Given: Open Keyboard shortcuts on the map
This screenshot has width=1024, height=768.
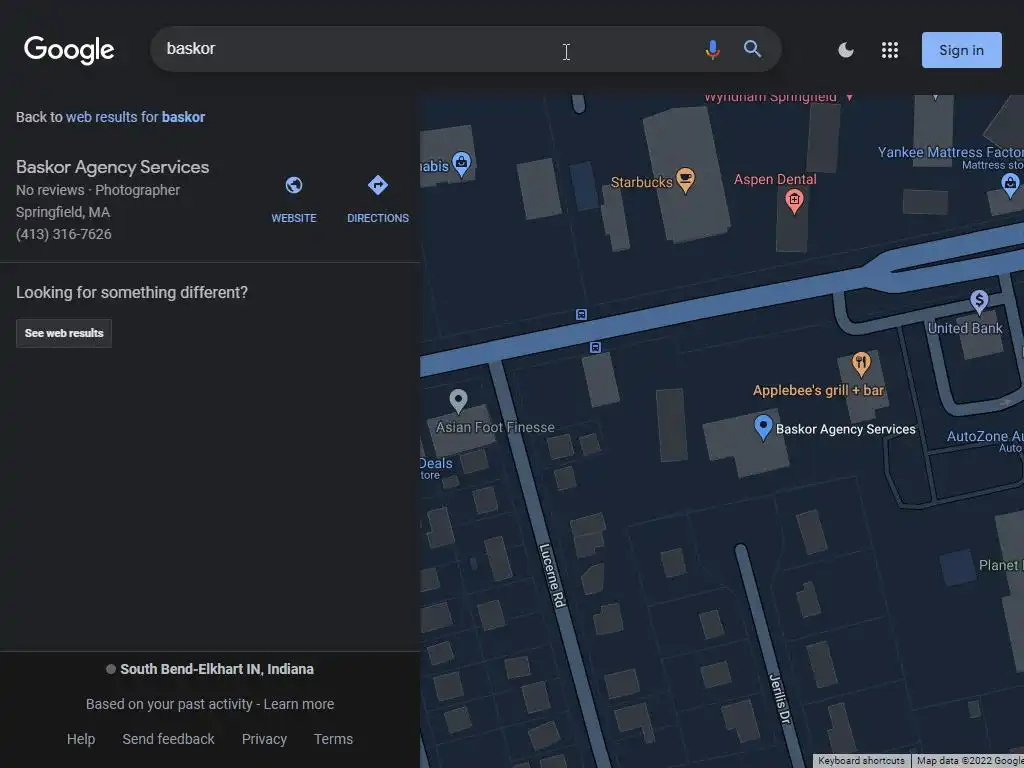Looking at the screenshot, I should (861, 761).
